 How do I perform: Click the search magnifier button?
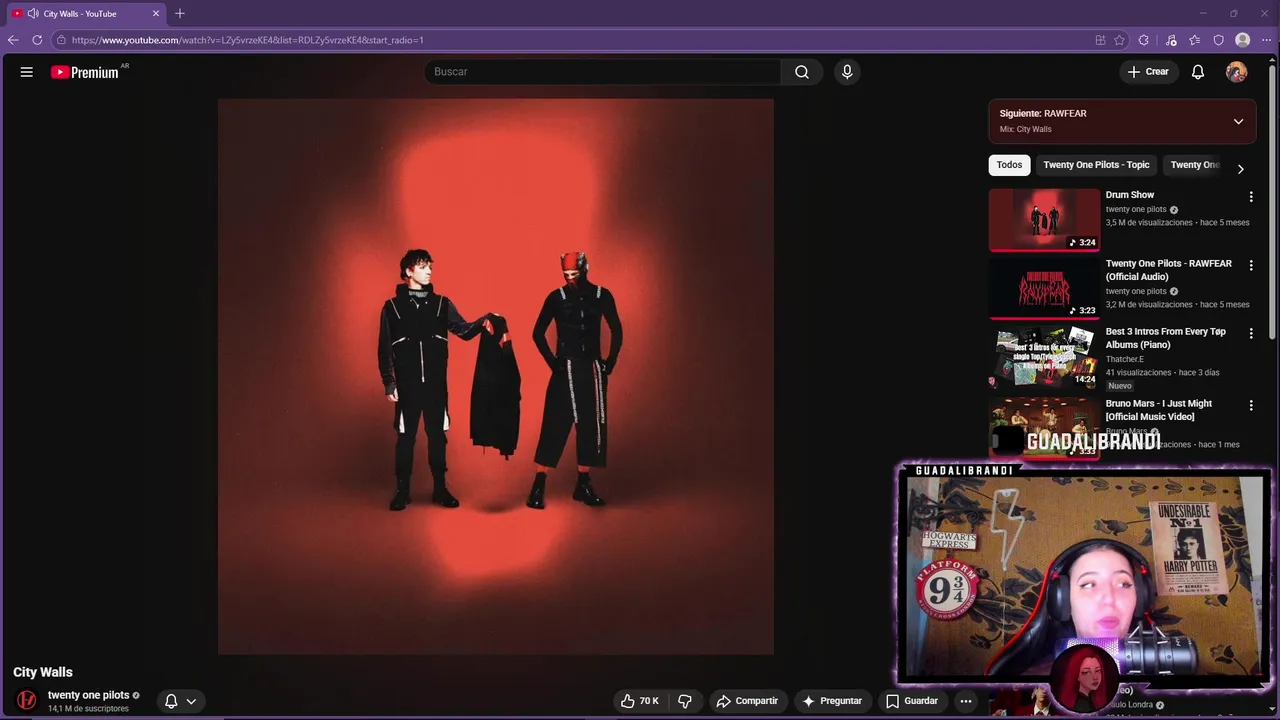[x=802, y=72]
